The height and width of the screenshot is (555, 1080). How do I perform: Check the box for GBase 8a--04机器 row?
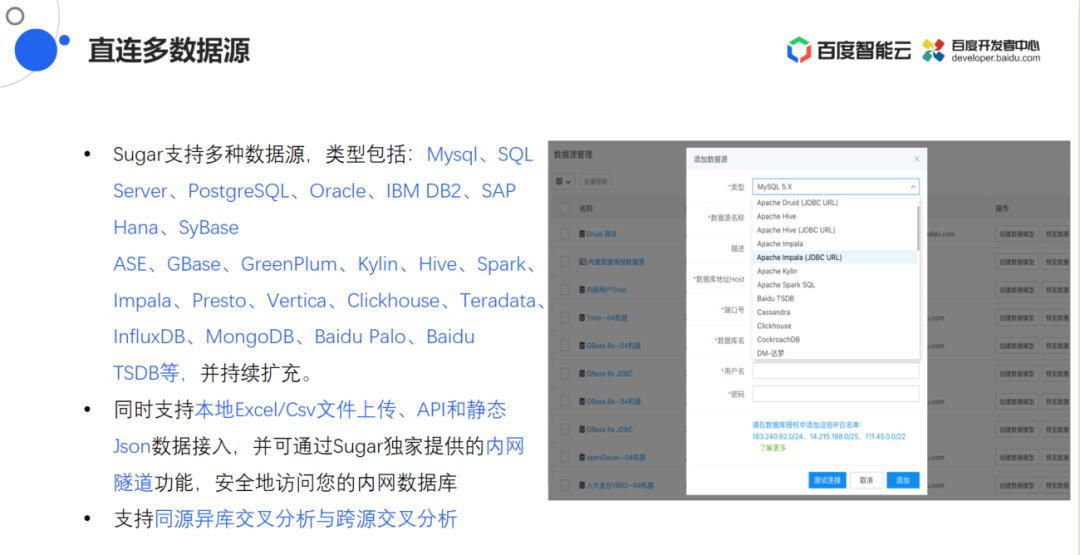point(565,401)
